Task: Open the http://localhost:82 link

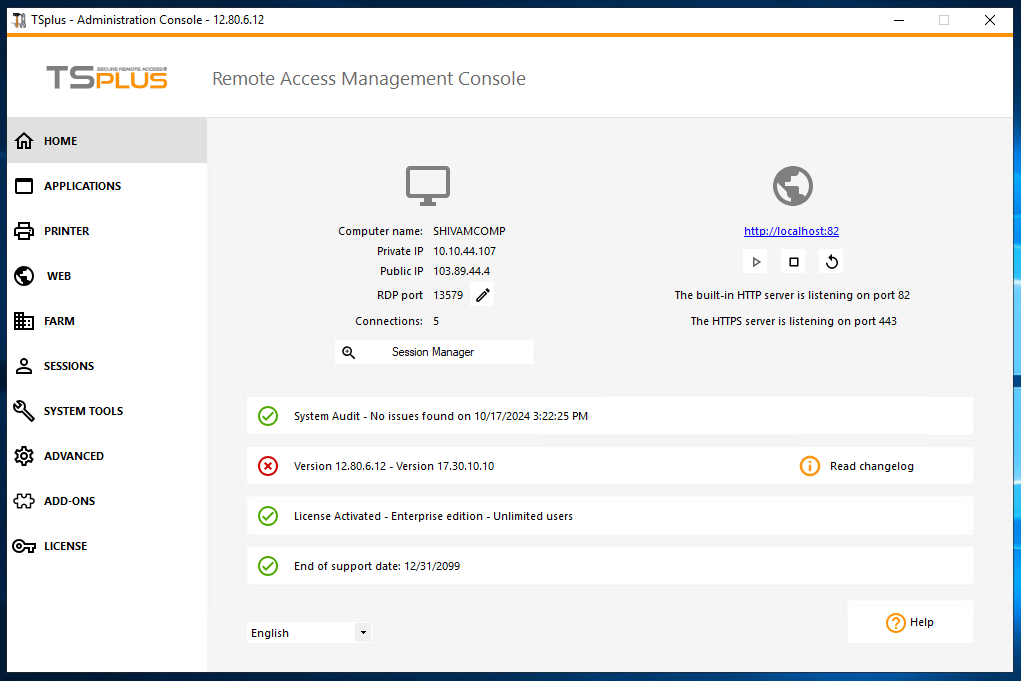Action: (x=791, y=231)
